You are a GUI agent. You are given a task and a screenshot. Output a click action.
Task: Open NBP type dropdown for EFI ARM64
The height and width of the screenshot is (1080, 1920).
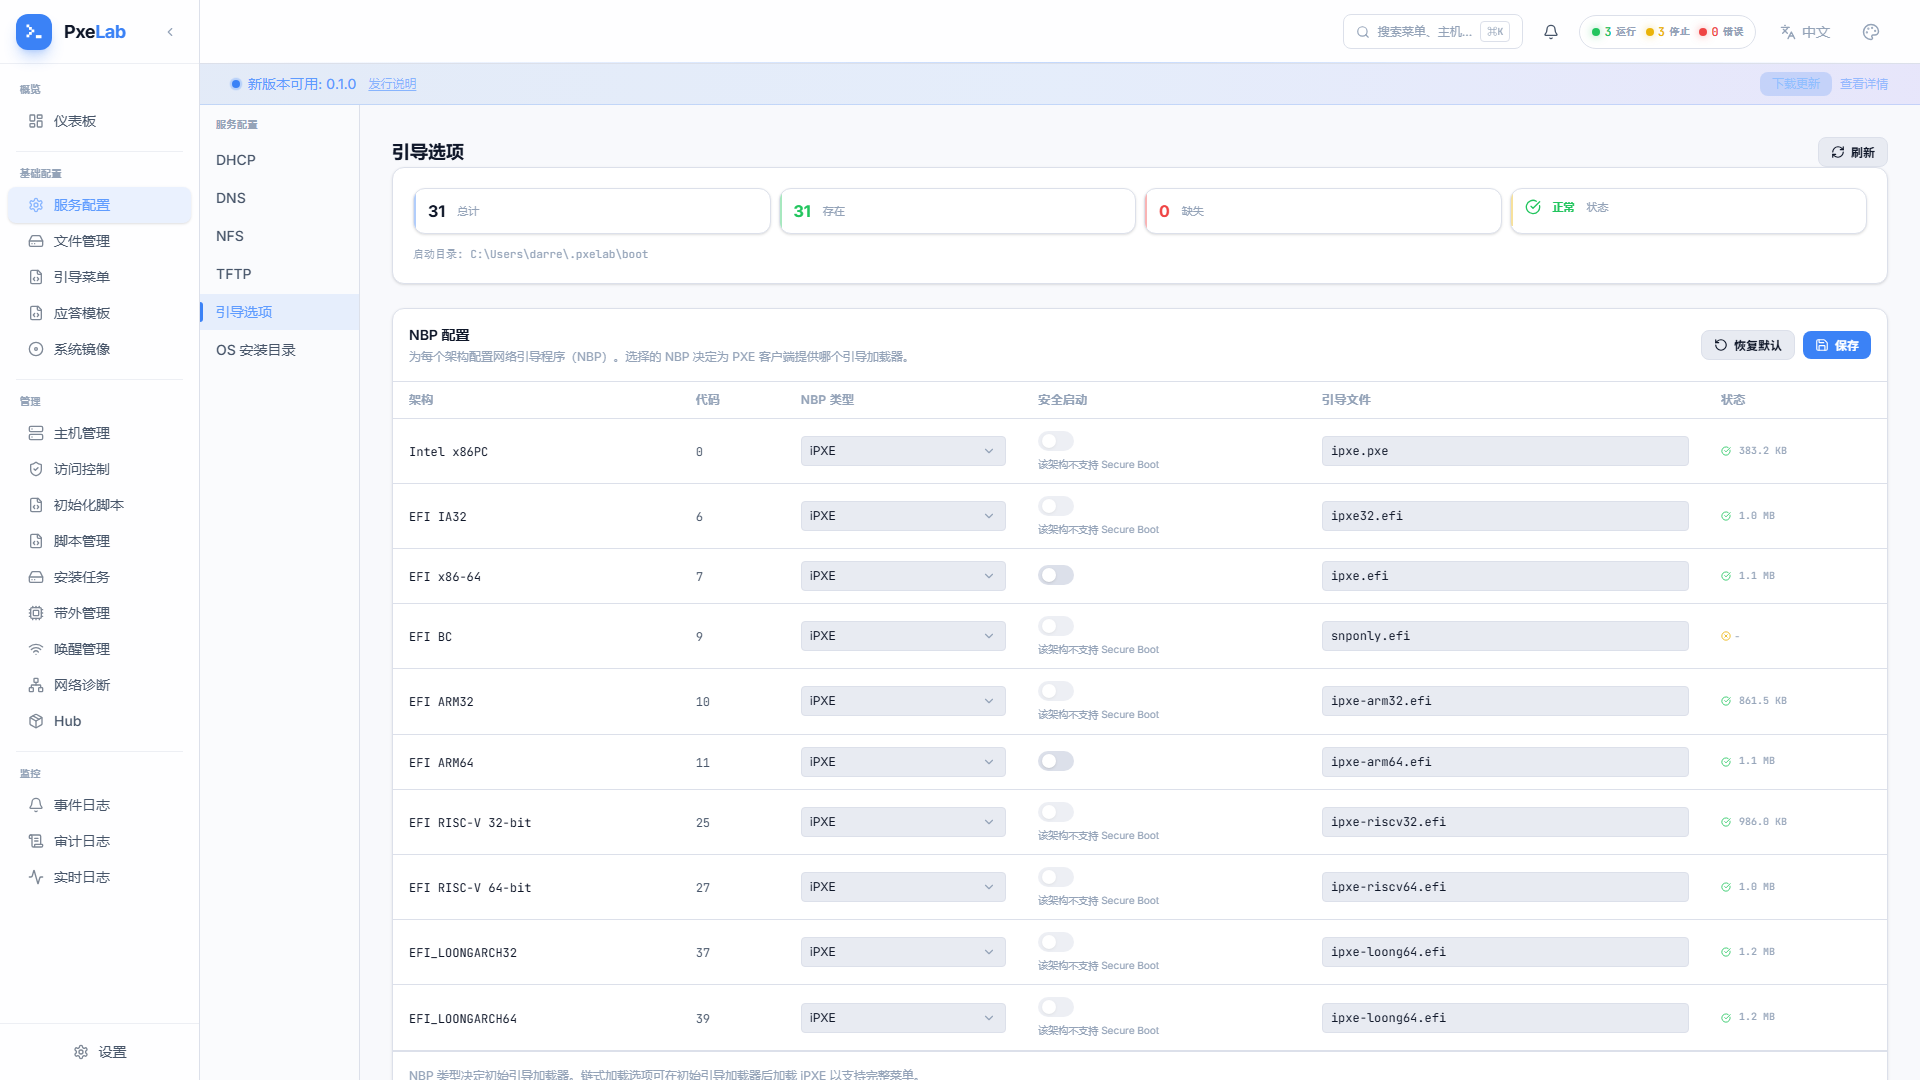point(903,762)
